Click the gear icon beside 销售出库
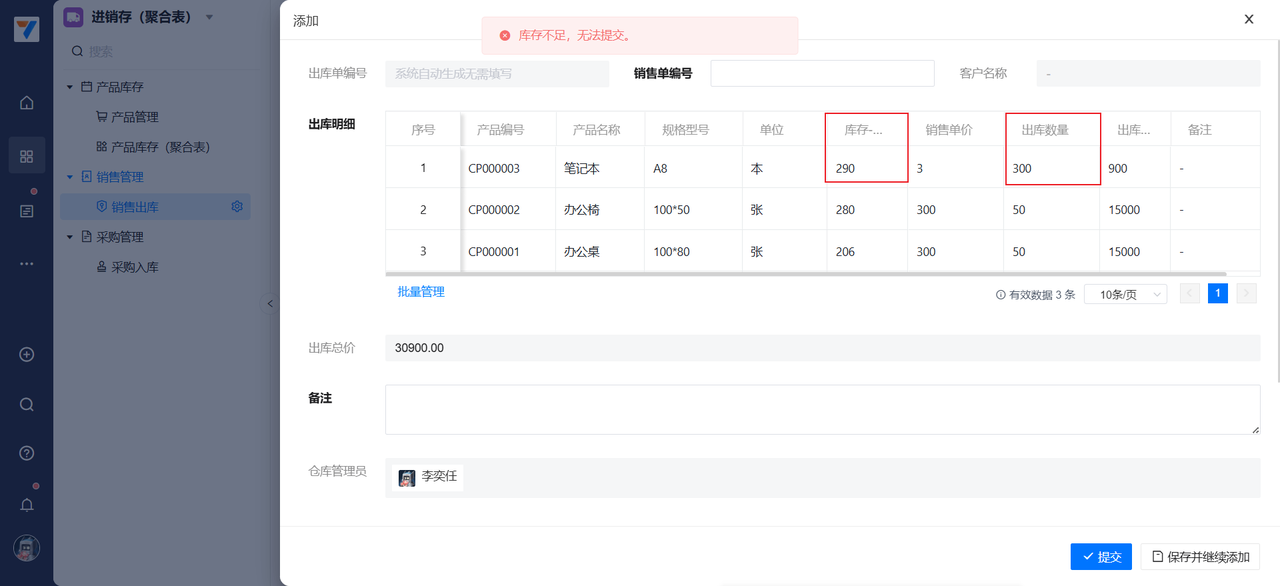This screenshot has height=586, width=1280. 237,207
